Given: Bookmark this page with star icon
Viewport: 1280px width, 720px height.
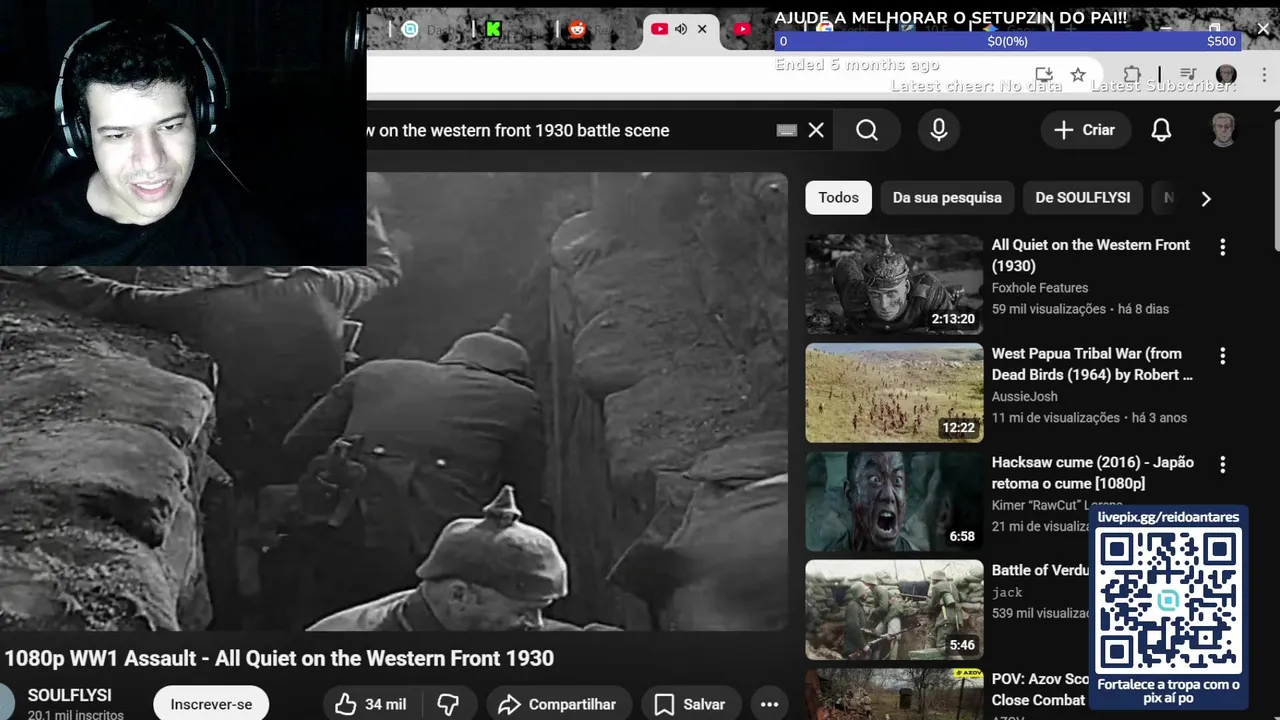Looking at the screenshot, I should (x=1078, y=75).
